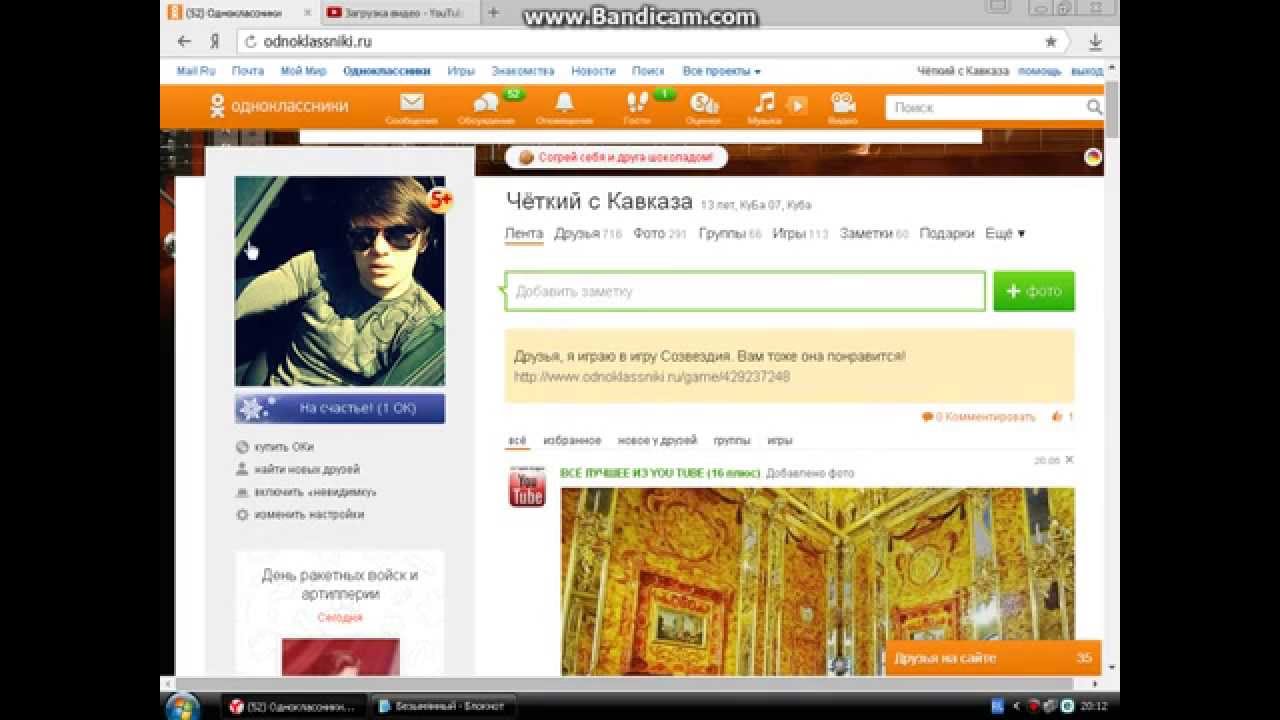Screen dimensions: 1280x720
Task: Click the thumbs-up Класс icon on note
Action: pos(1057,416)
